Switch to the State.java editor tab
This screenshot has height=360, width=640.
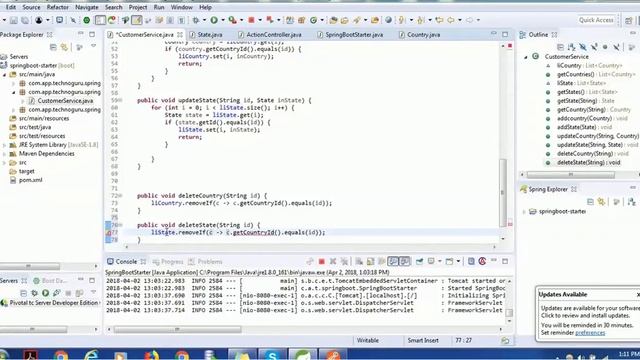210,35
